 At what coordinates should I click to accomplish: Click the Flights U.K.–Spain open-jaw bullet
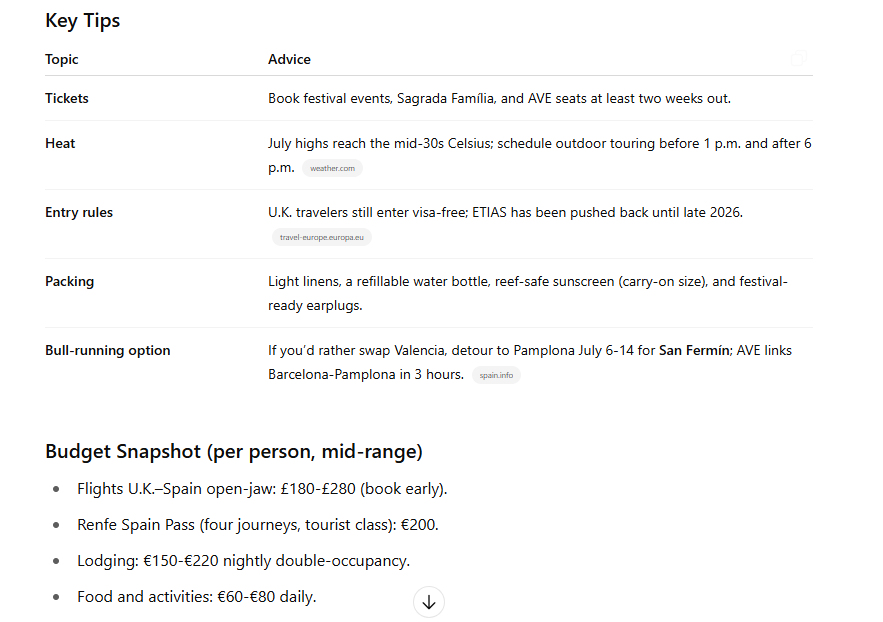click(x=262, y=489)
